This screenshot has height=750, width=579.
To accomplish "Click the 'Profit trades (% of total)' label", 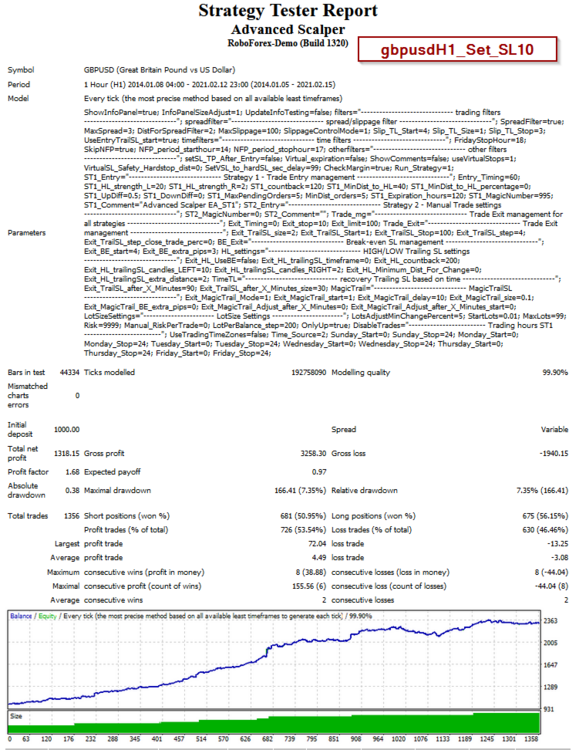I will pyautogui.click(x=126, y=530).
